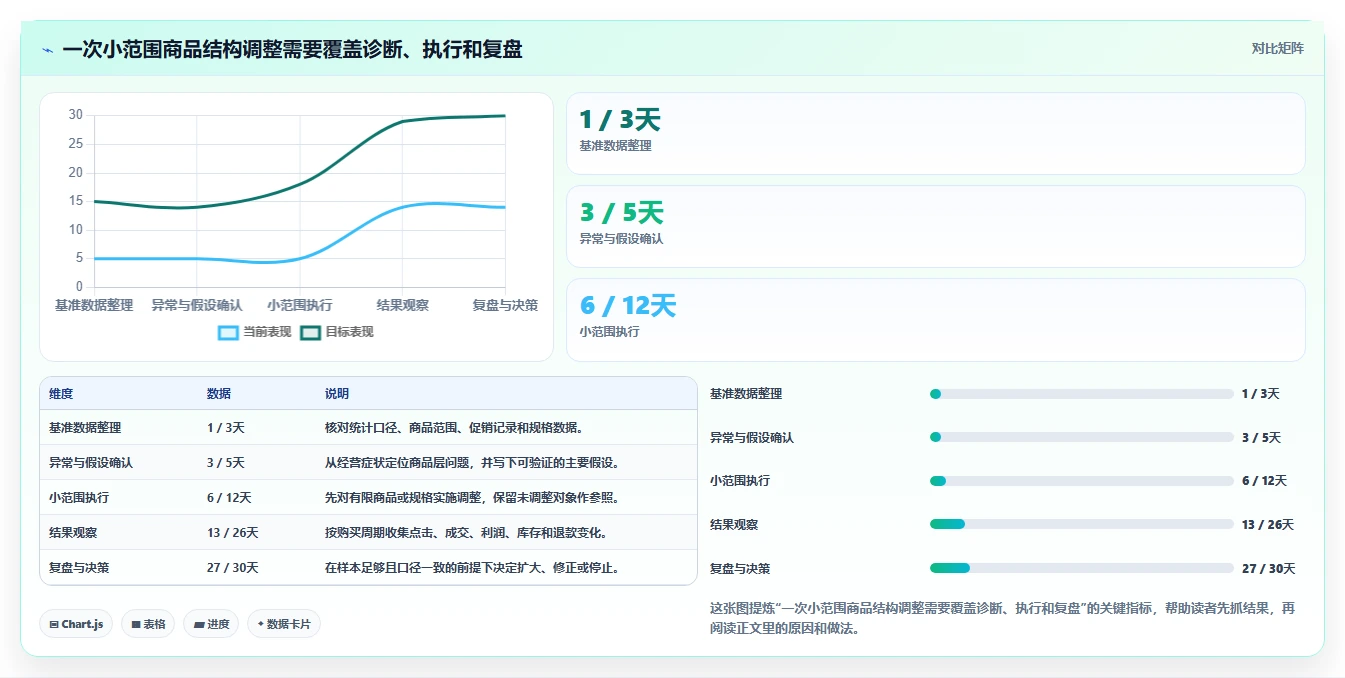The height and width of the screenshot is (678, 1345).
Task: Click the 复盘与决策 chart axis label
Action: click(x=505, y=305)
